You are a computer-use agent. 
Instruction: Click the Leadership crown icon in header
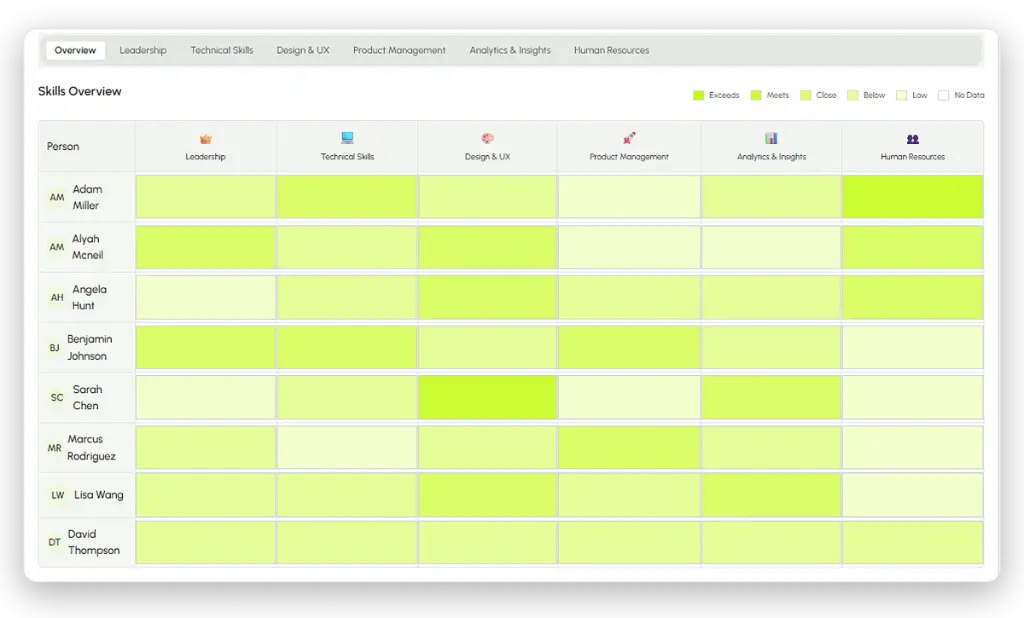point(206,138)
